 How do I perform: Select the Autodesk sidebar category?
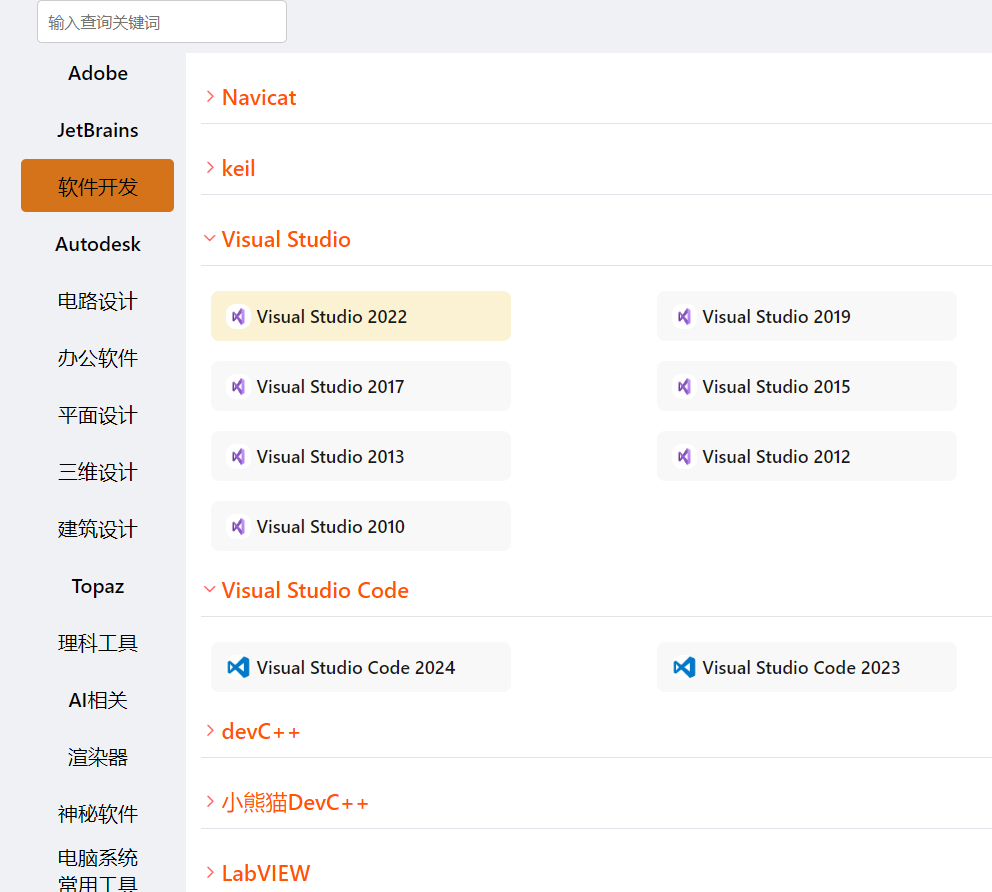[98, 244]
